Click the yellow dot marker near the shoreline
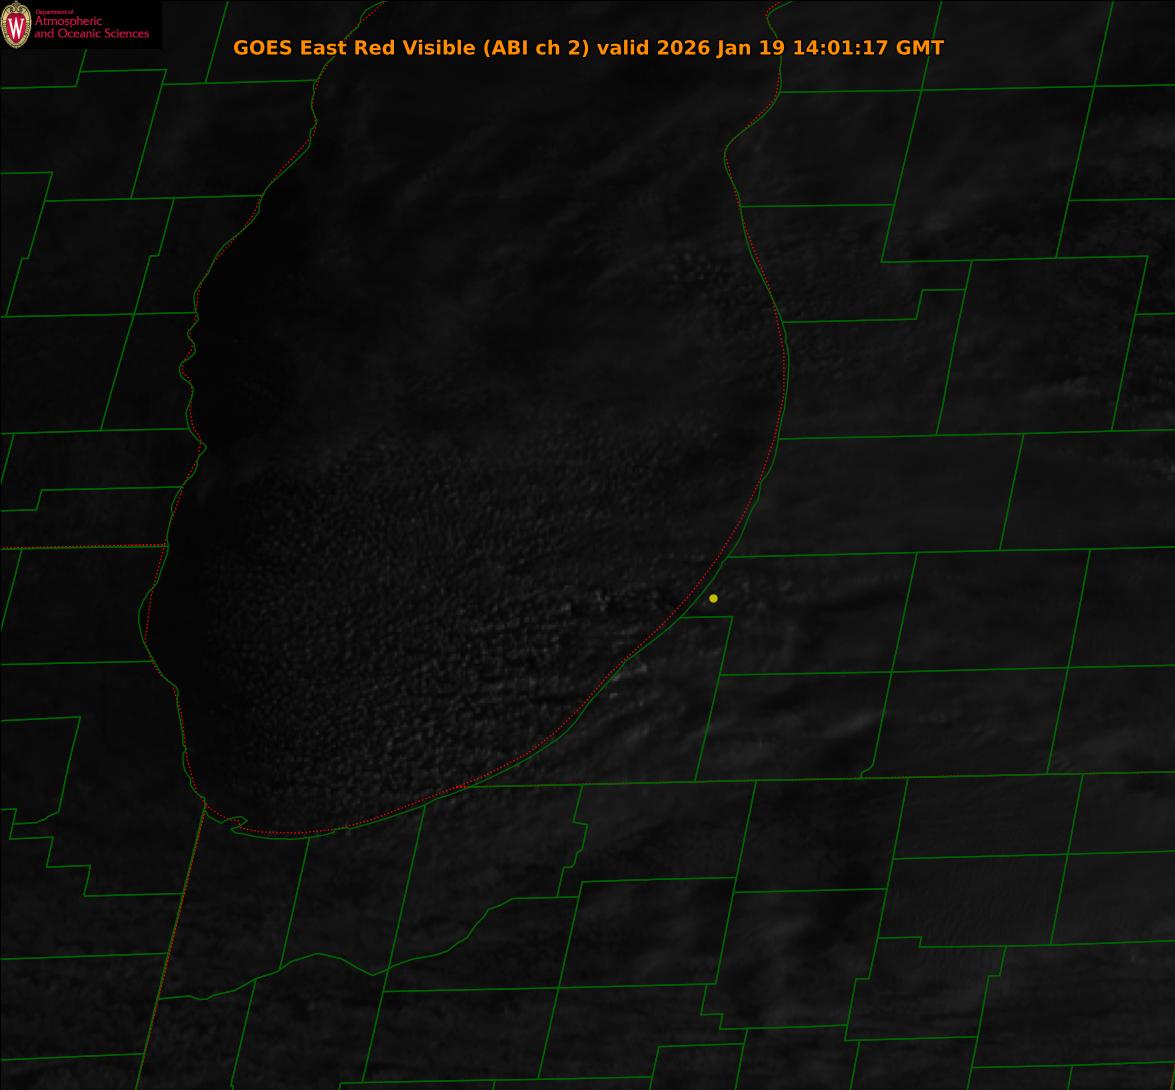 (x=713, y=598)
